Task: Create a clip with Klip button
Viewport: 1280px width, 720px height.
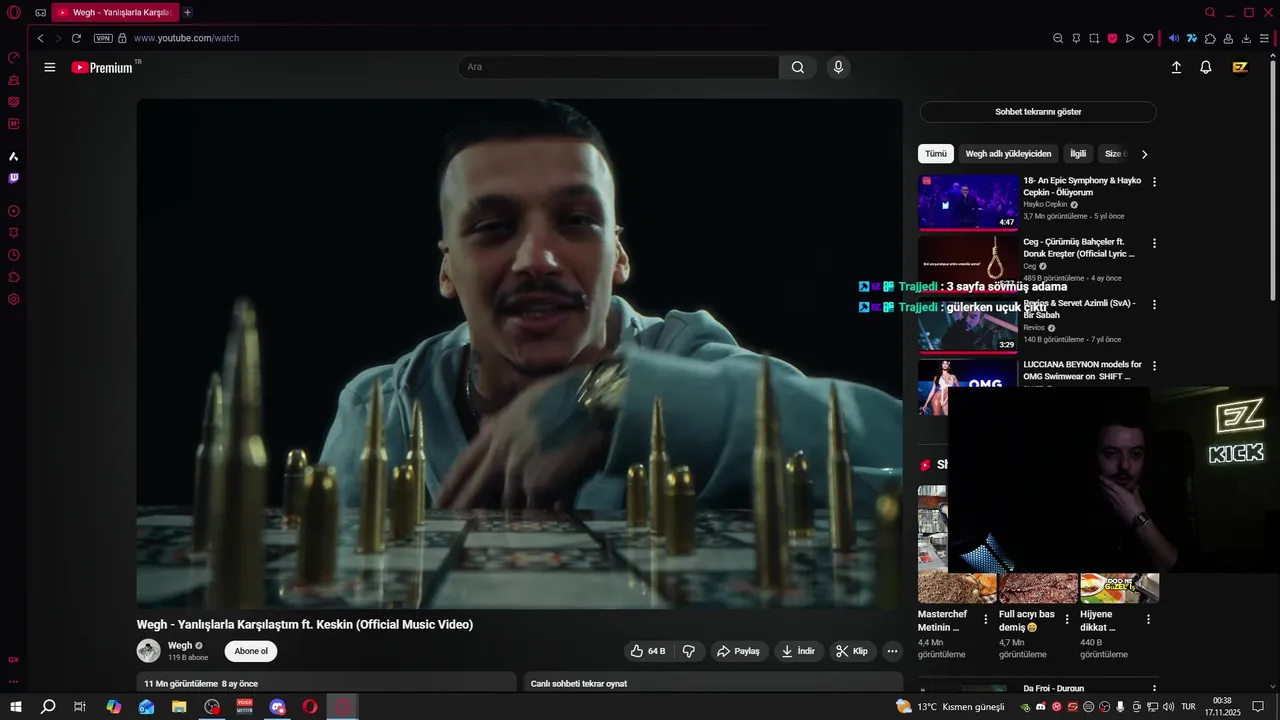Action: (852, 651)
